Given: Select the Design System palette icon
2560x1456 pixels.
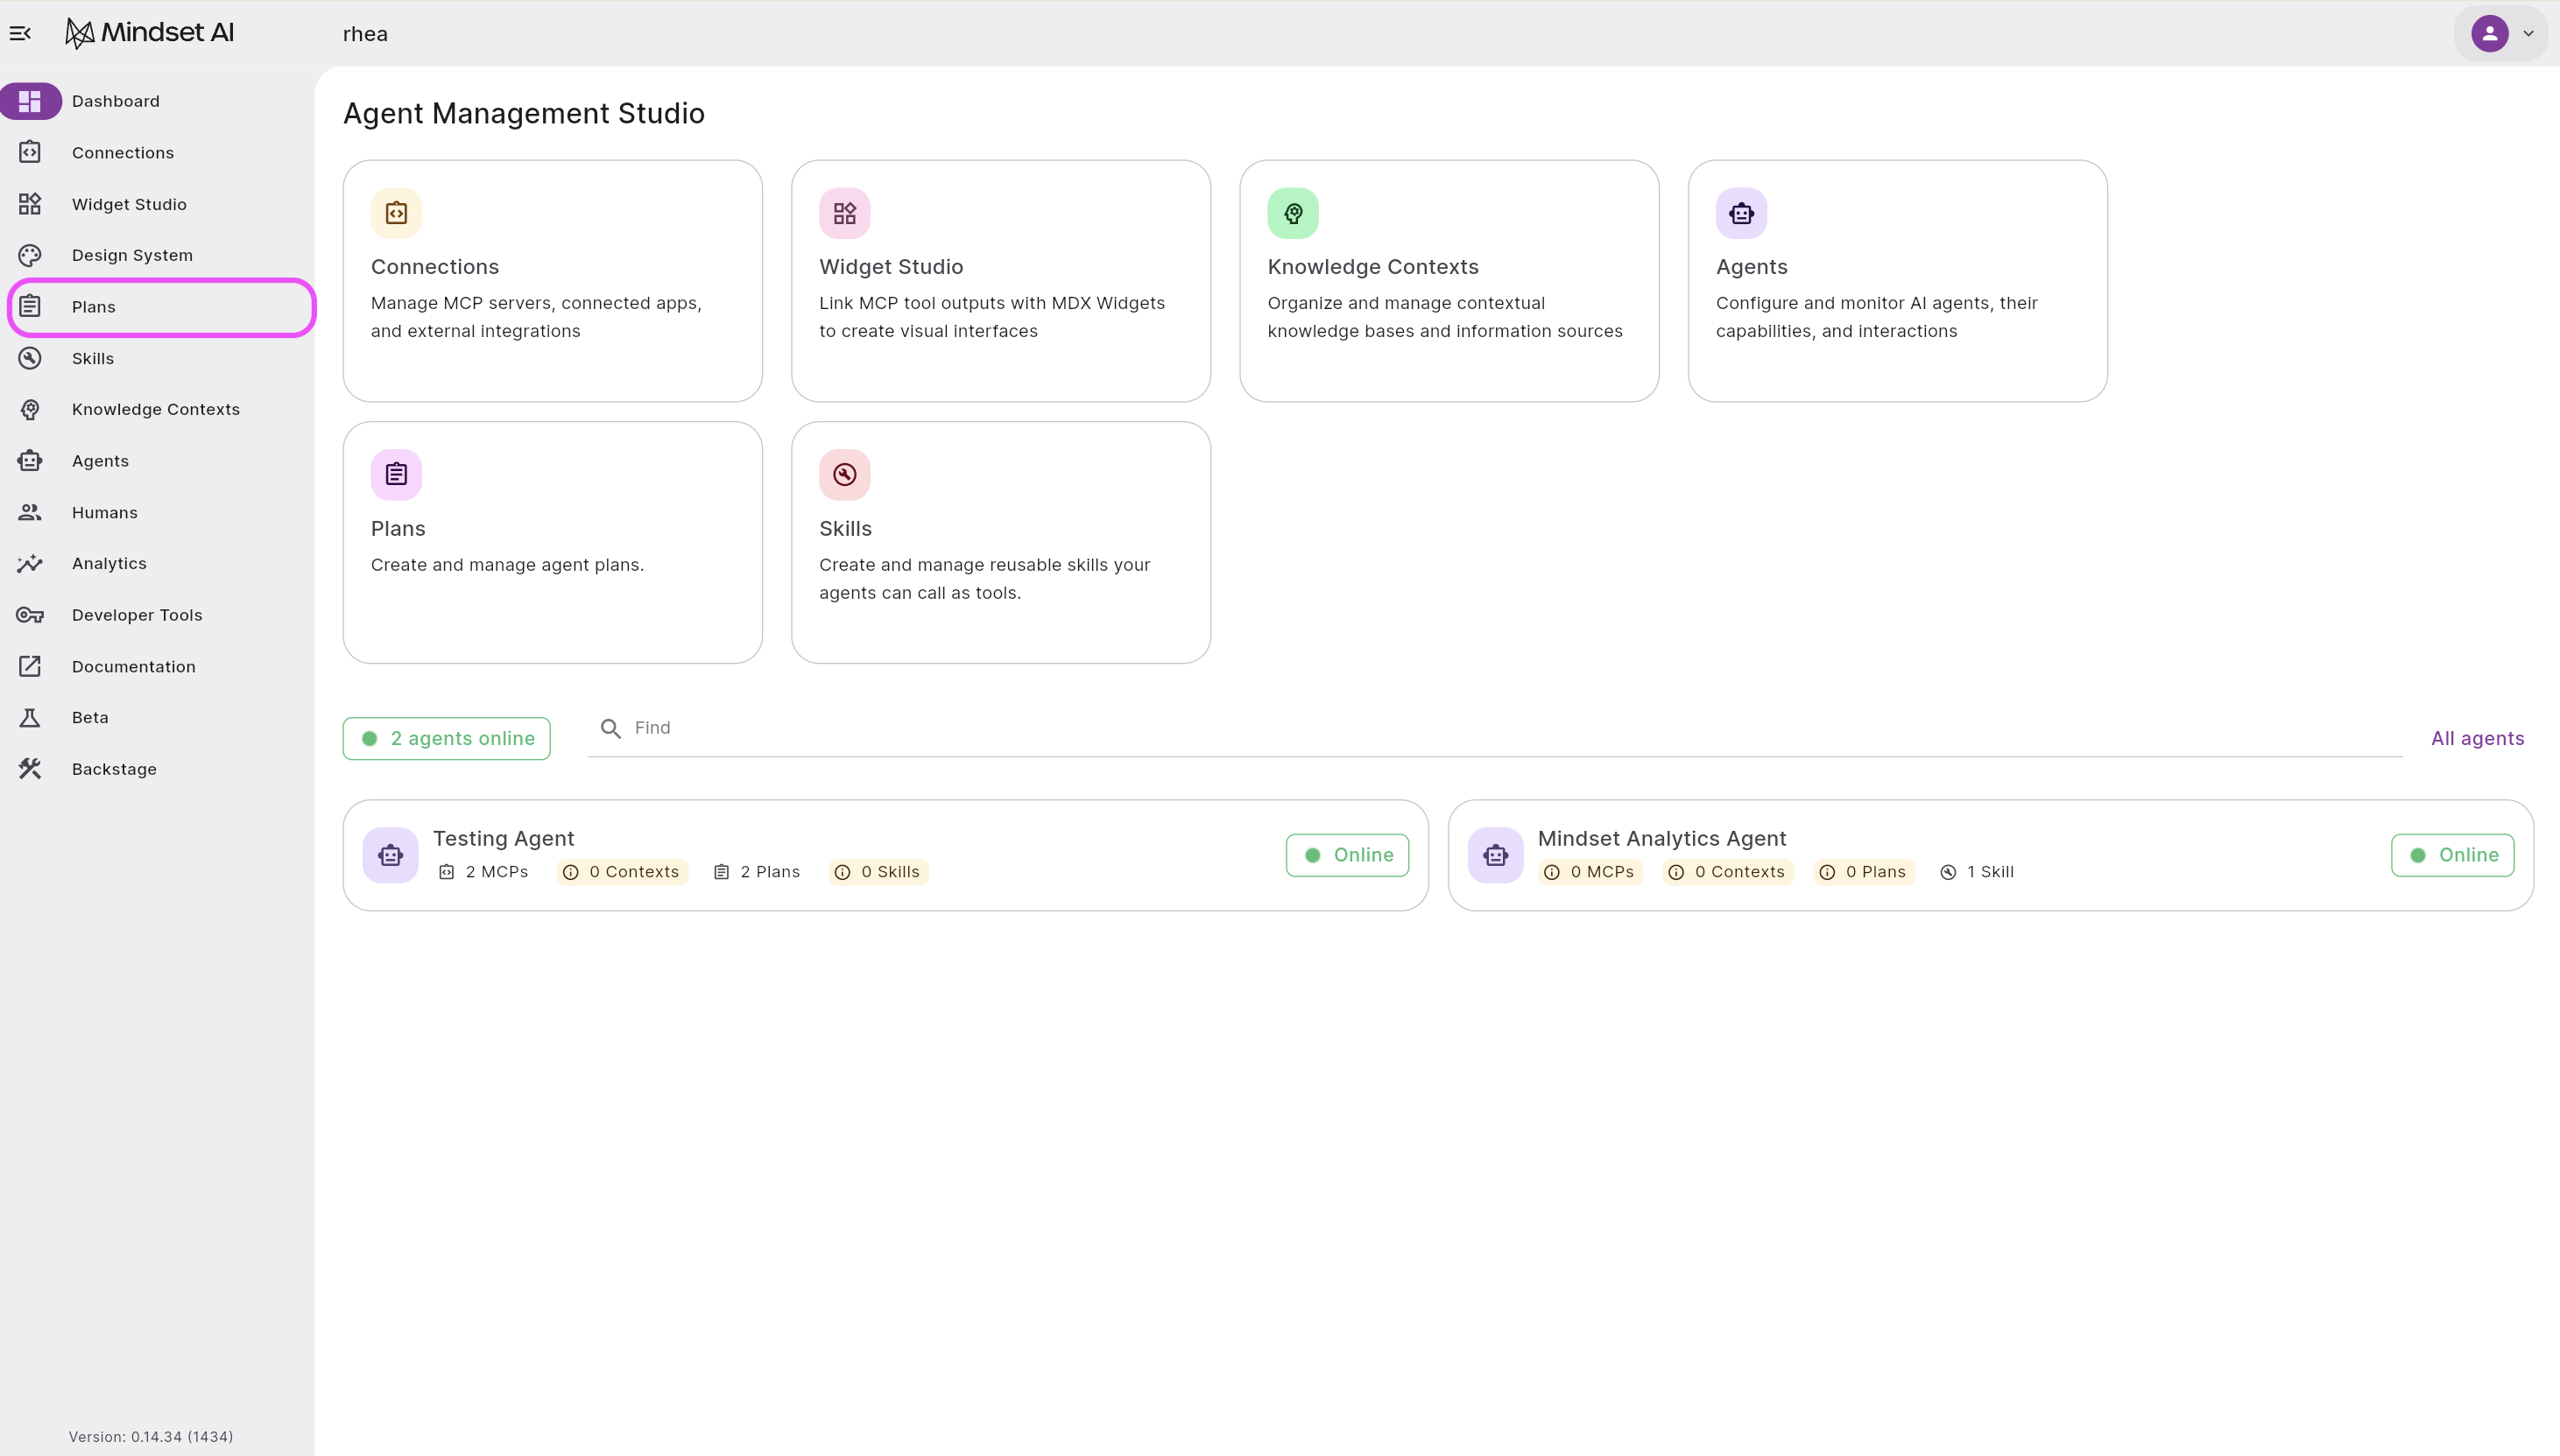Looking at the screenshot, I should click(30, 255).
